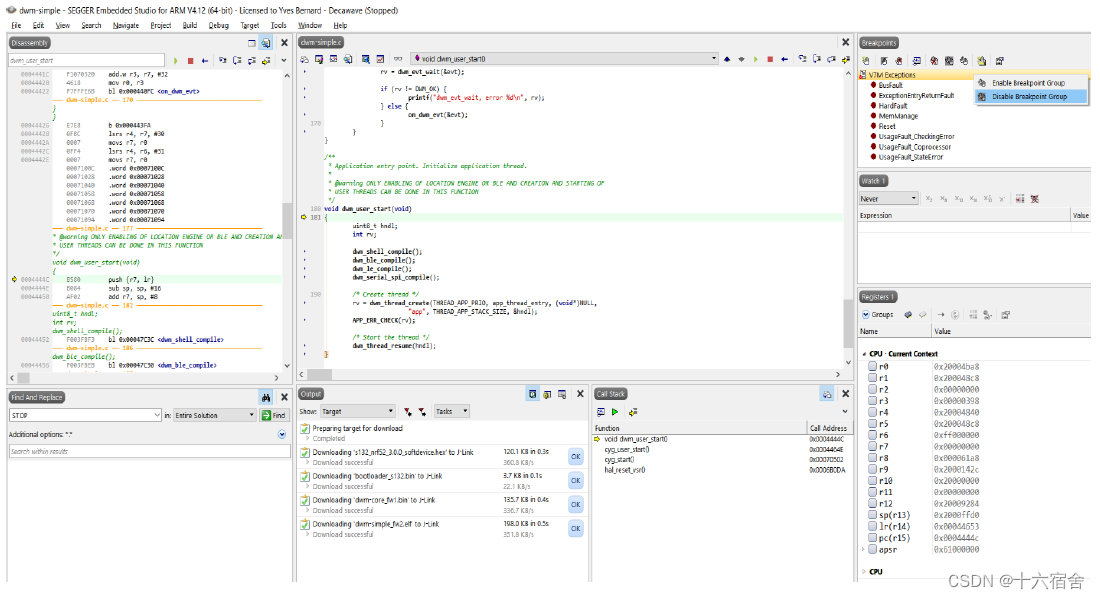Click the yellow folder breakpoint group icon
Viewport: 1100px width, 599px height.
coord(981,61)
